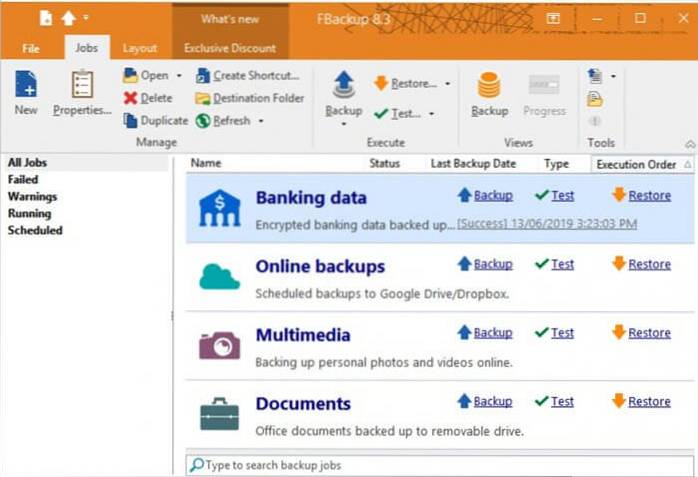The width and height of the screenshot is (698, 477).
Task: Click Restore link for Online backups
Action: tap(649, 264)
